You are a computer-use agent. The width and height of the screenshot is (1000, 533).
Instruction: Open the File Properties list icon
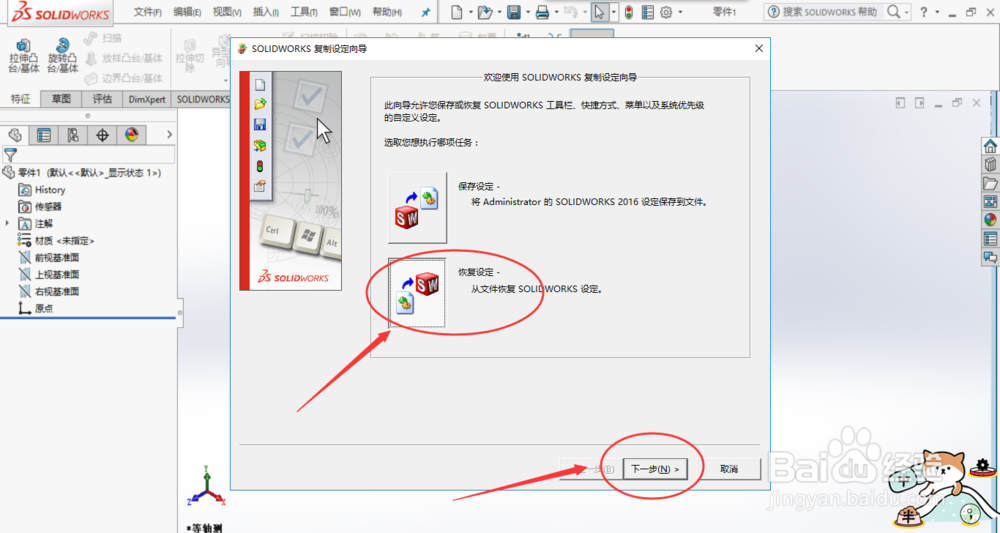point(647,12)
